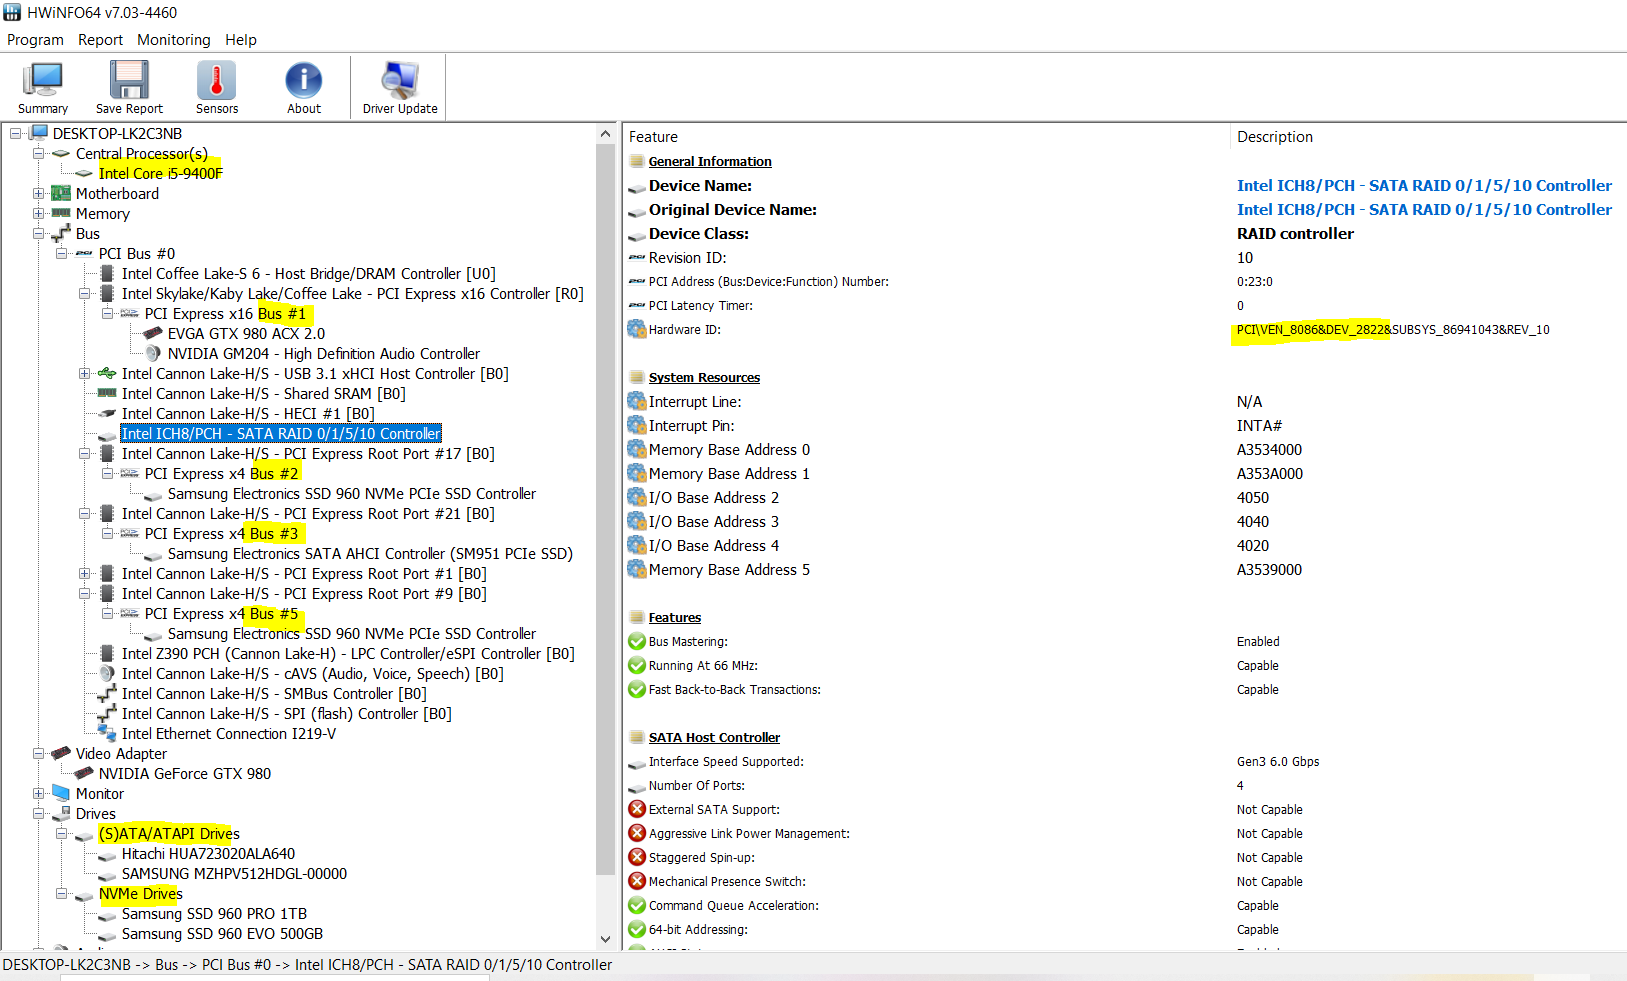Expand the Monitor node
The image size is (1627, 981).
click(x=38, y=793)
